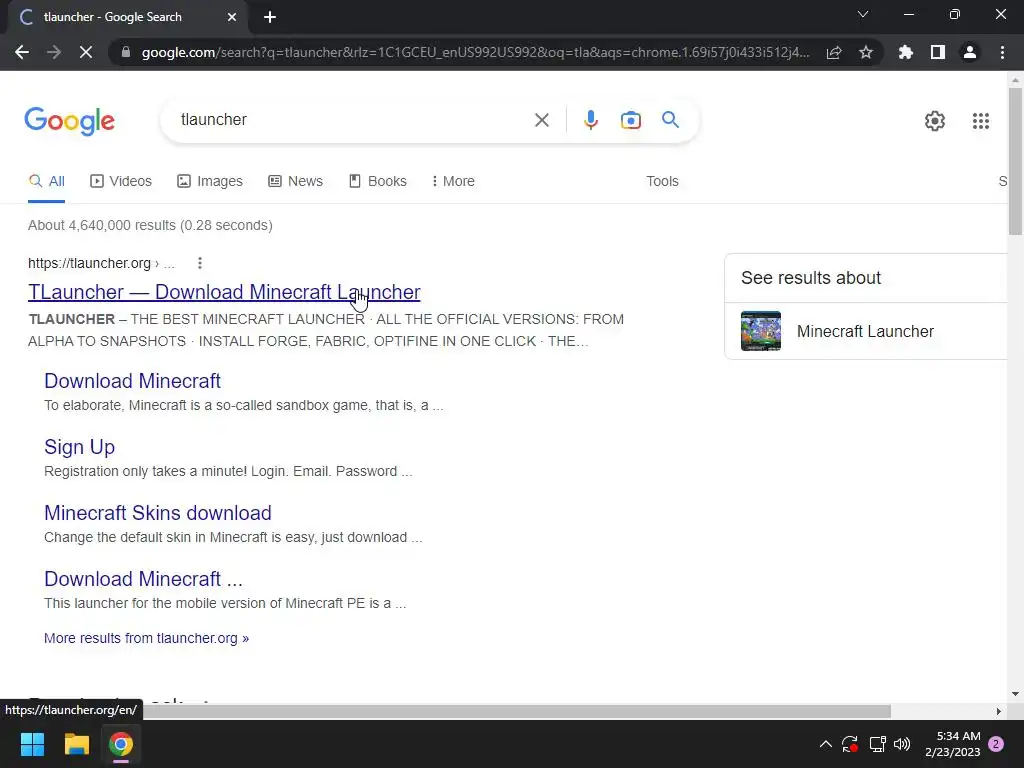Screen dimensions: 1024x768
Task: Clear the search box text
Action: (541, 120)
